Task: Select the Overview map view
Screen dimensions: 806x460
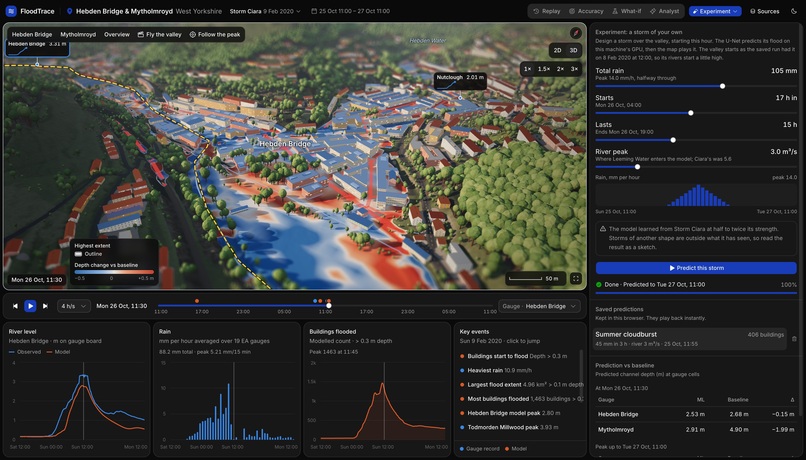Action: [x=117, y=34]
